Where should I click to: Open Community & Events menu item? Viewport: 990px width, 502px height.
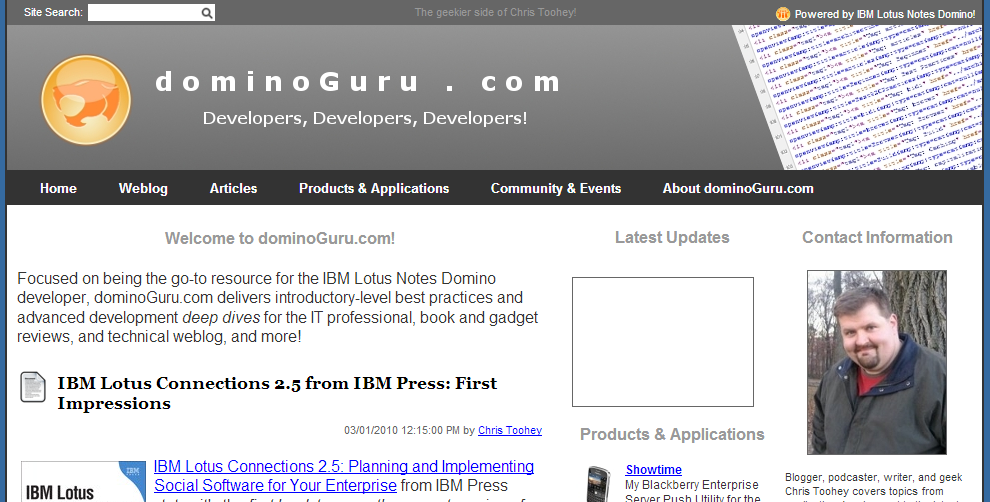click(556, 188)
